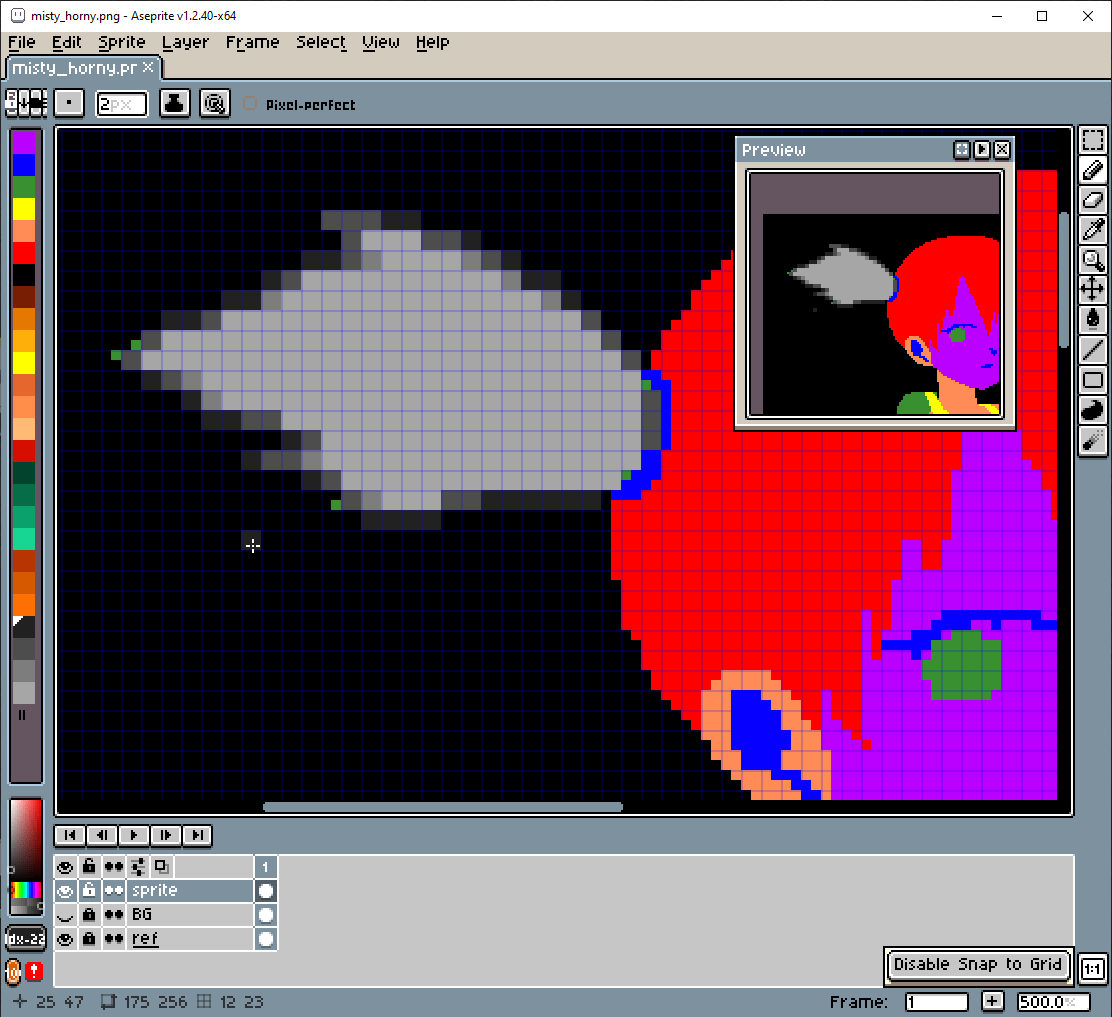Enable the Pixel-perfect checkbox
The width and height of the screenshot is (1112, 1017).
point(250,104)
